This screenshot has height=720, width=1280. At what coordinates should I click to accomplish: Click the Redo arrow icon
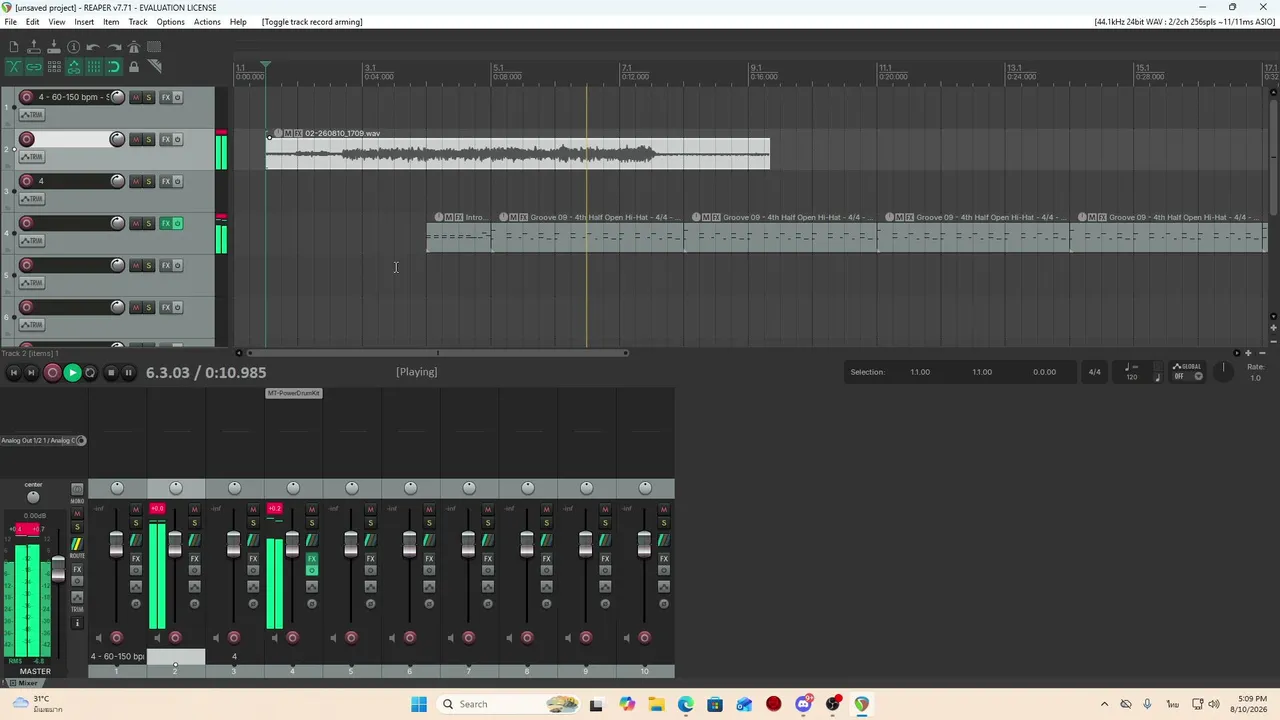tap(114, 47)
